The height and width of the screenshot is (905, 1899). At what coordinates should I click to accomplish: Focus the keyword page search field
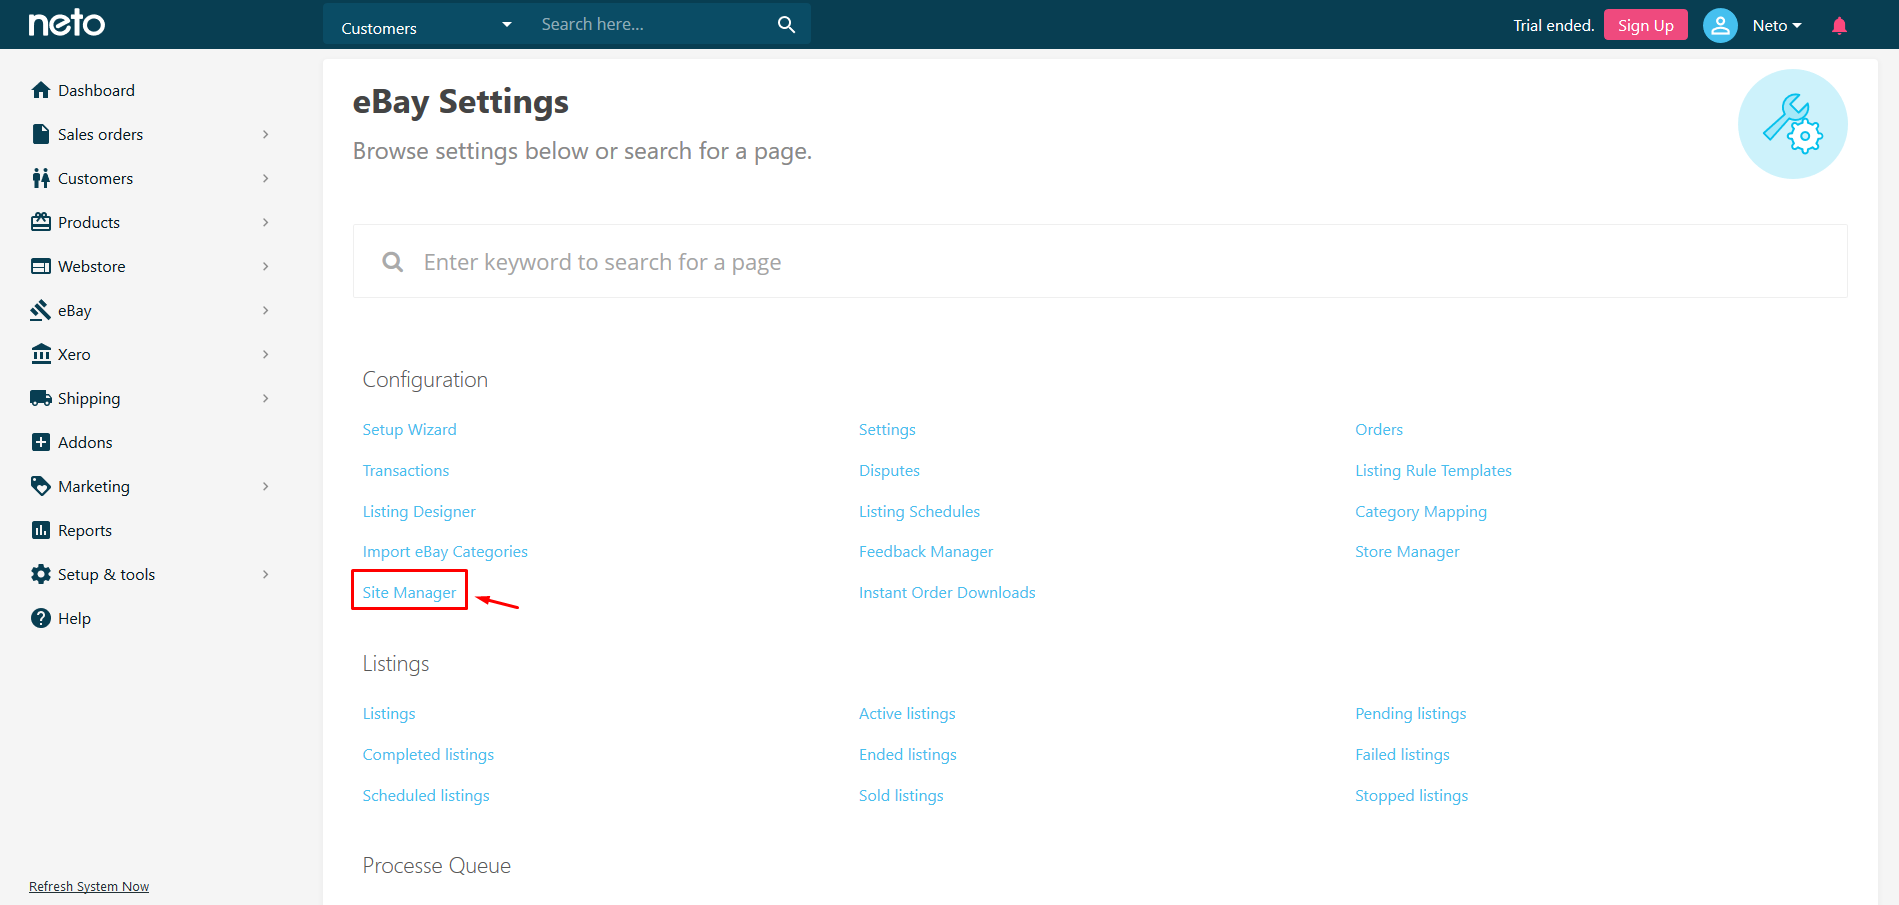[x=1100, y=262]
